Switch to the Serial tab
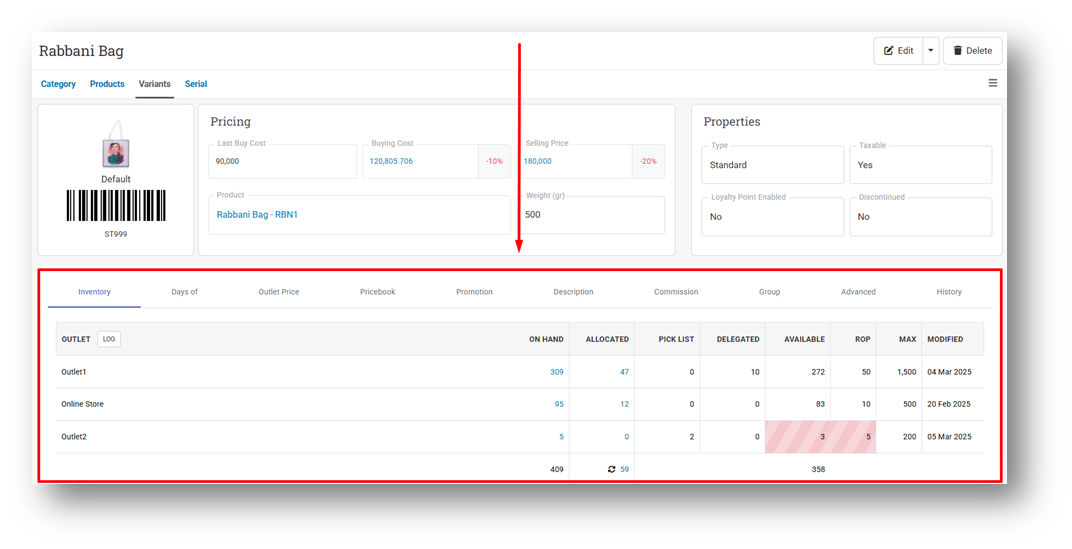 point(196,84)
